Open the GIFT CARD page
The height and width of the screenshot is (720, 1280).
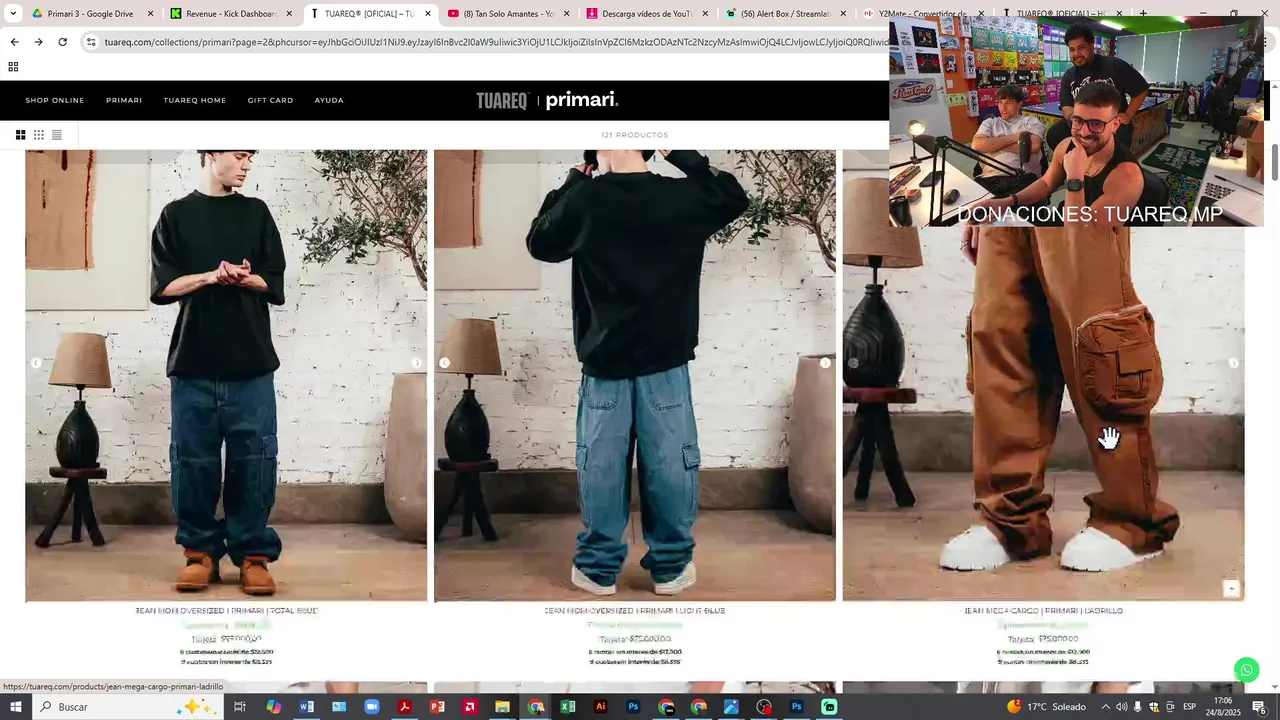pyautogui.click(x=271, y=100)
